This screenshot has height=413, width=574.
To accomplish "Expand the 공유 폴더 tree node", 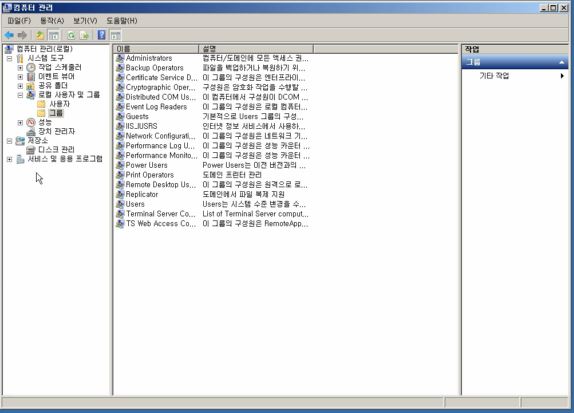I will [x=20, y=86].
